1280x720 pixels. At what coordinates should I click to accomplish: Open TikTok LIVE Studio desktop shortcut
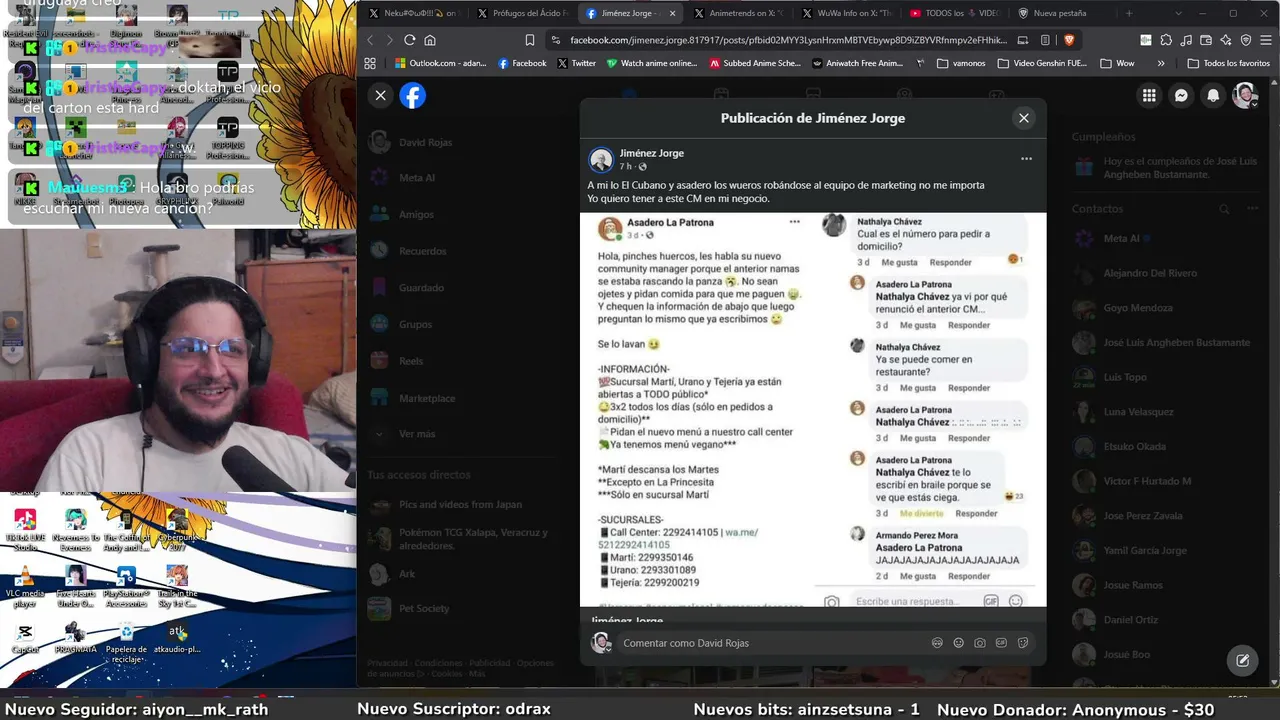(25, 530)
